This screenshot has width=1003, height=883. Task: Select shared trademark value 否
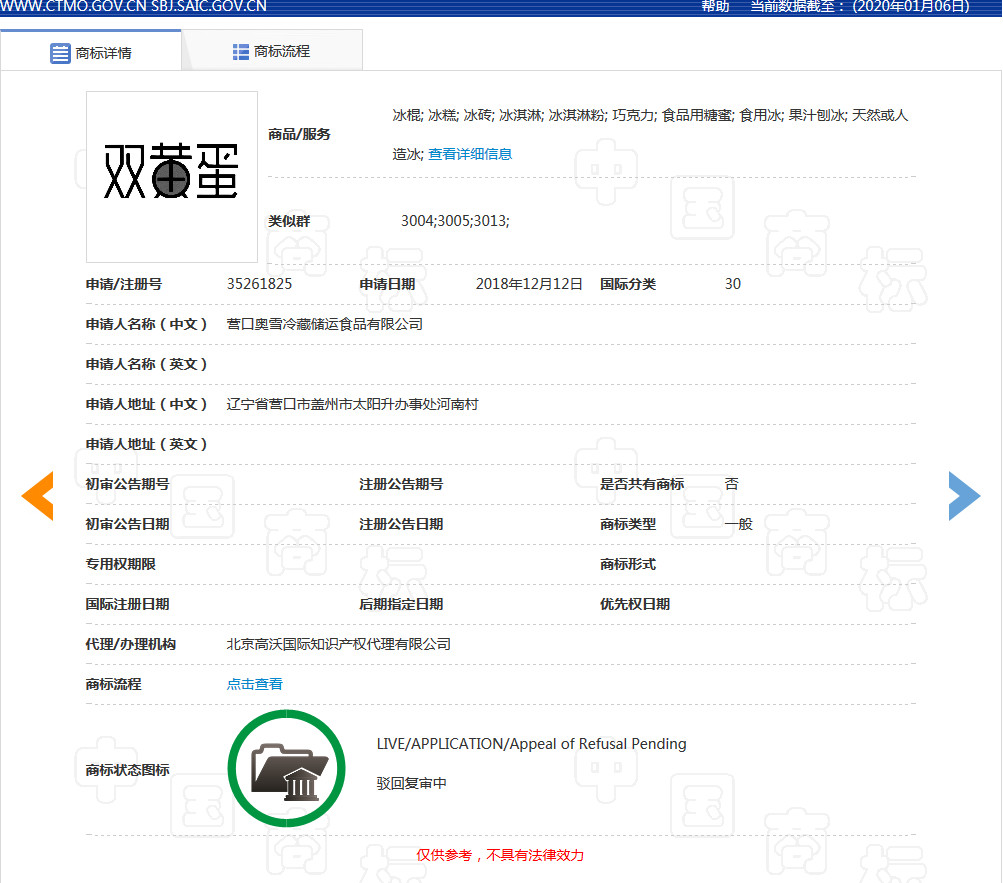(731, 484)
